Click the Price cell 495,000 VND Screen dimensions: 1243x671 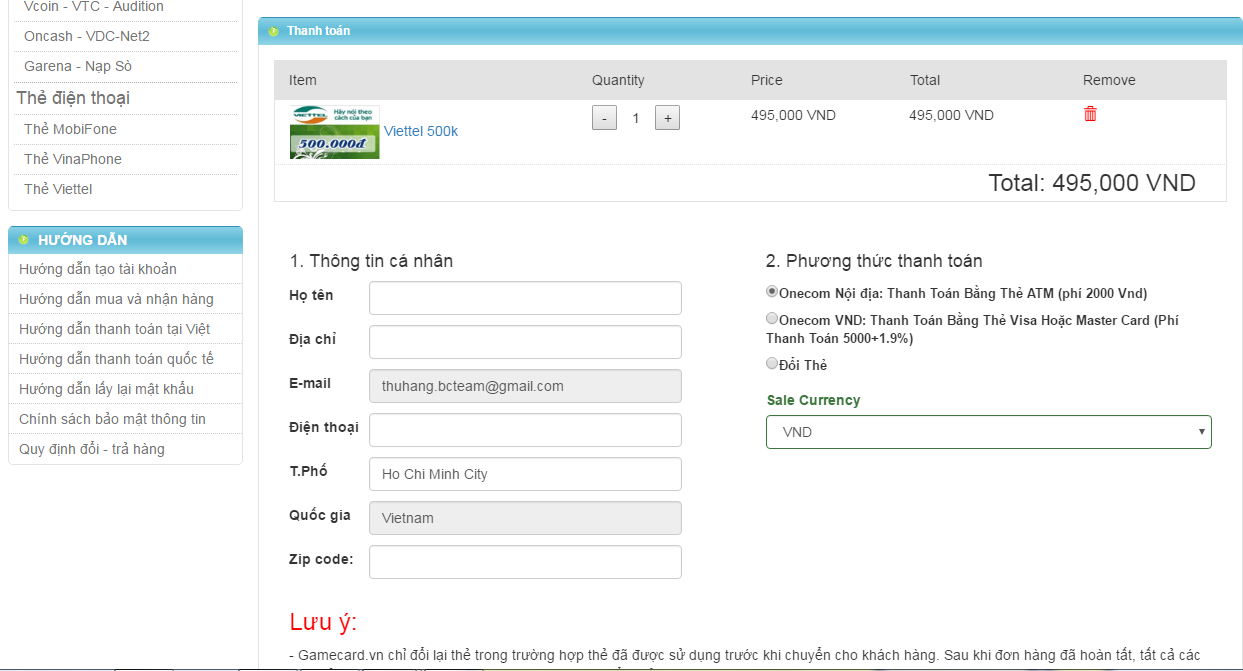[793, 115]
